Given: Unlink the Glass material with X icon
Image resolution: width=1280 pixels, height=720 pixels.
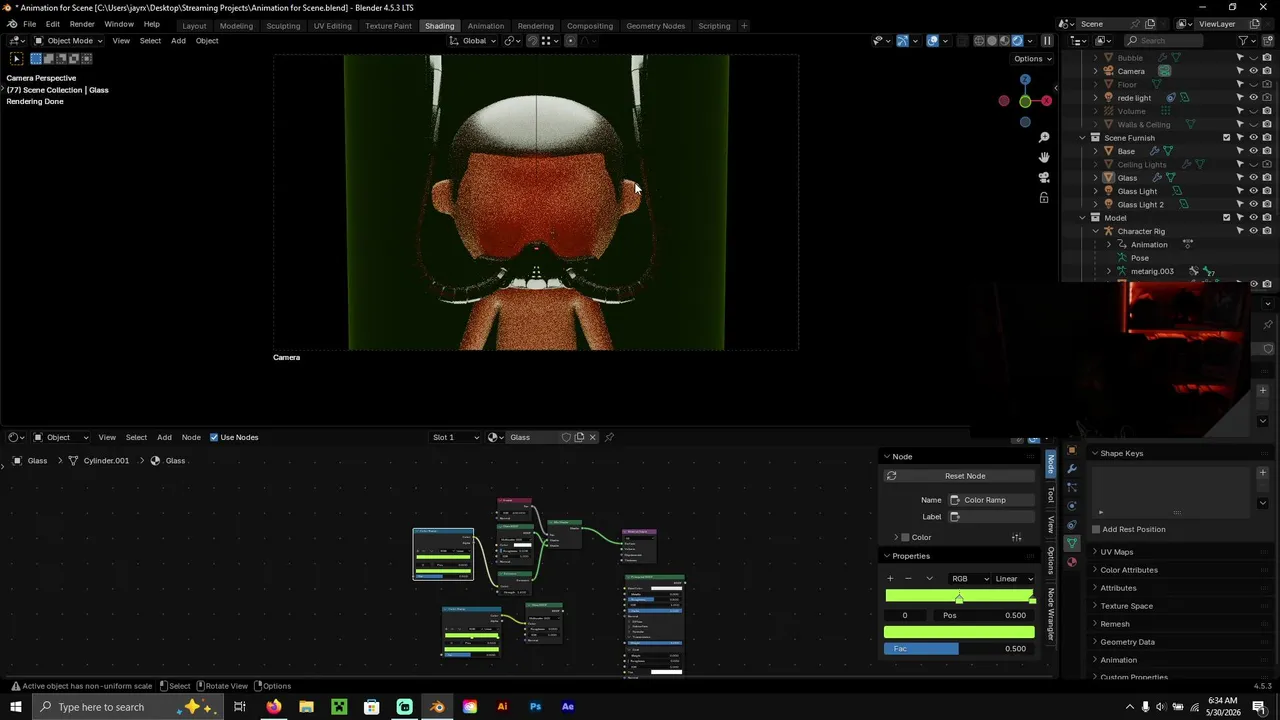Looking at the screenshot, I should coord(592,437).
